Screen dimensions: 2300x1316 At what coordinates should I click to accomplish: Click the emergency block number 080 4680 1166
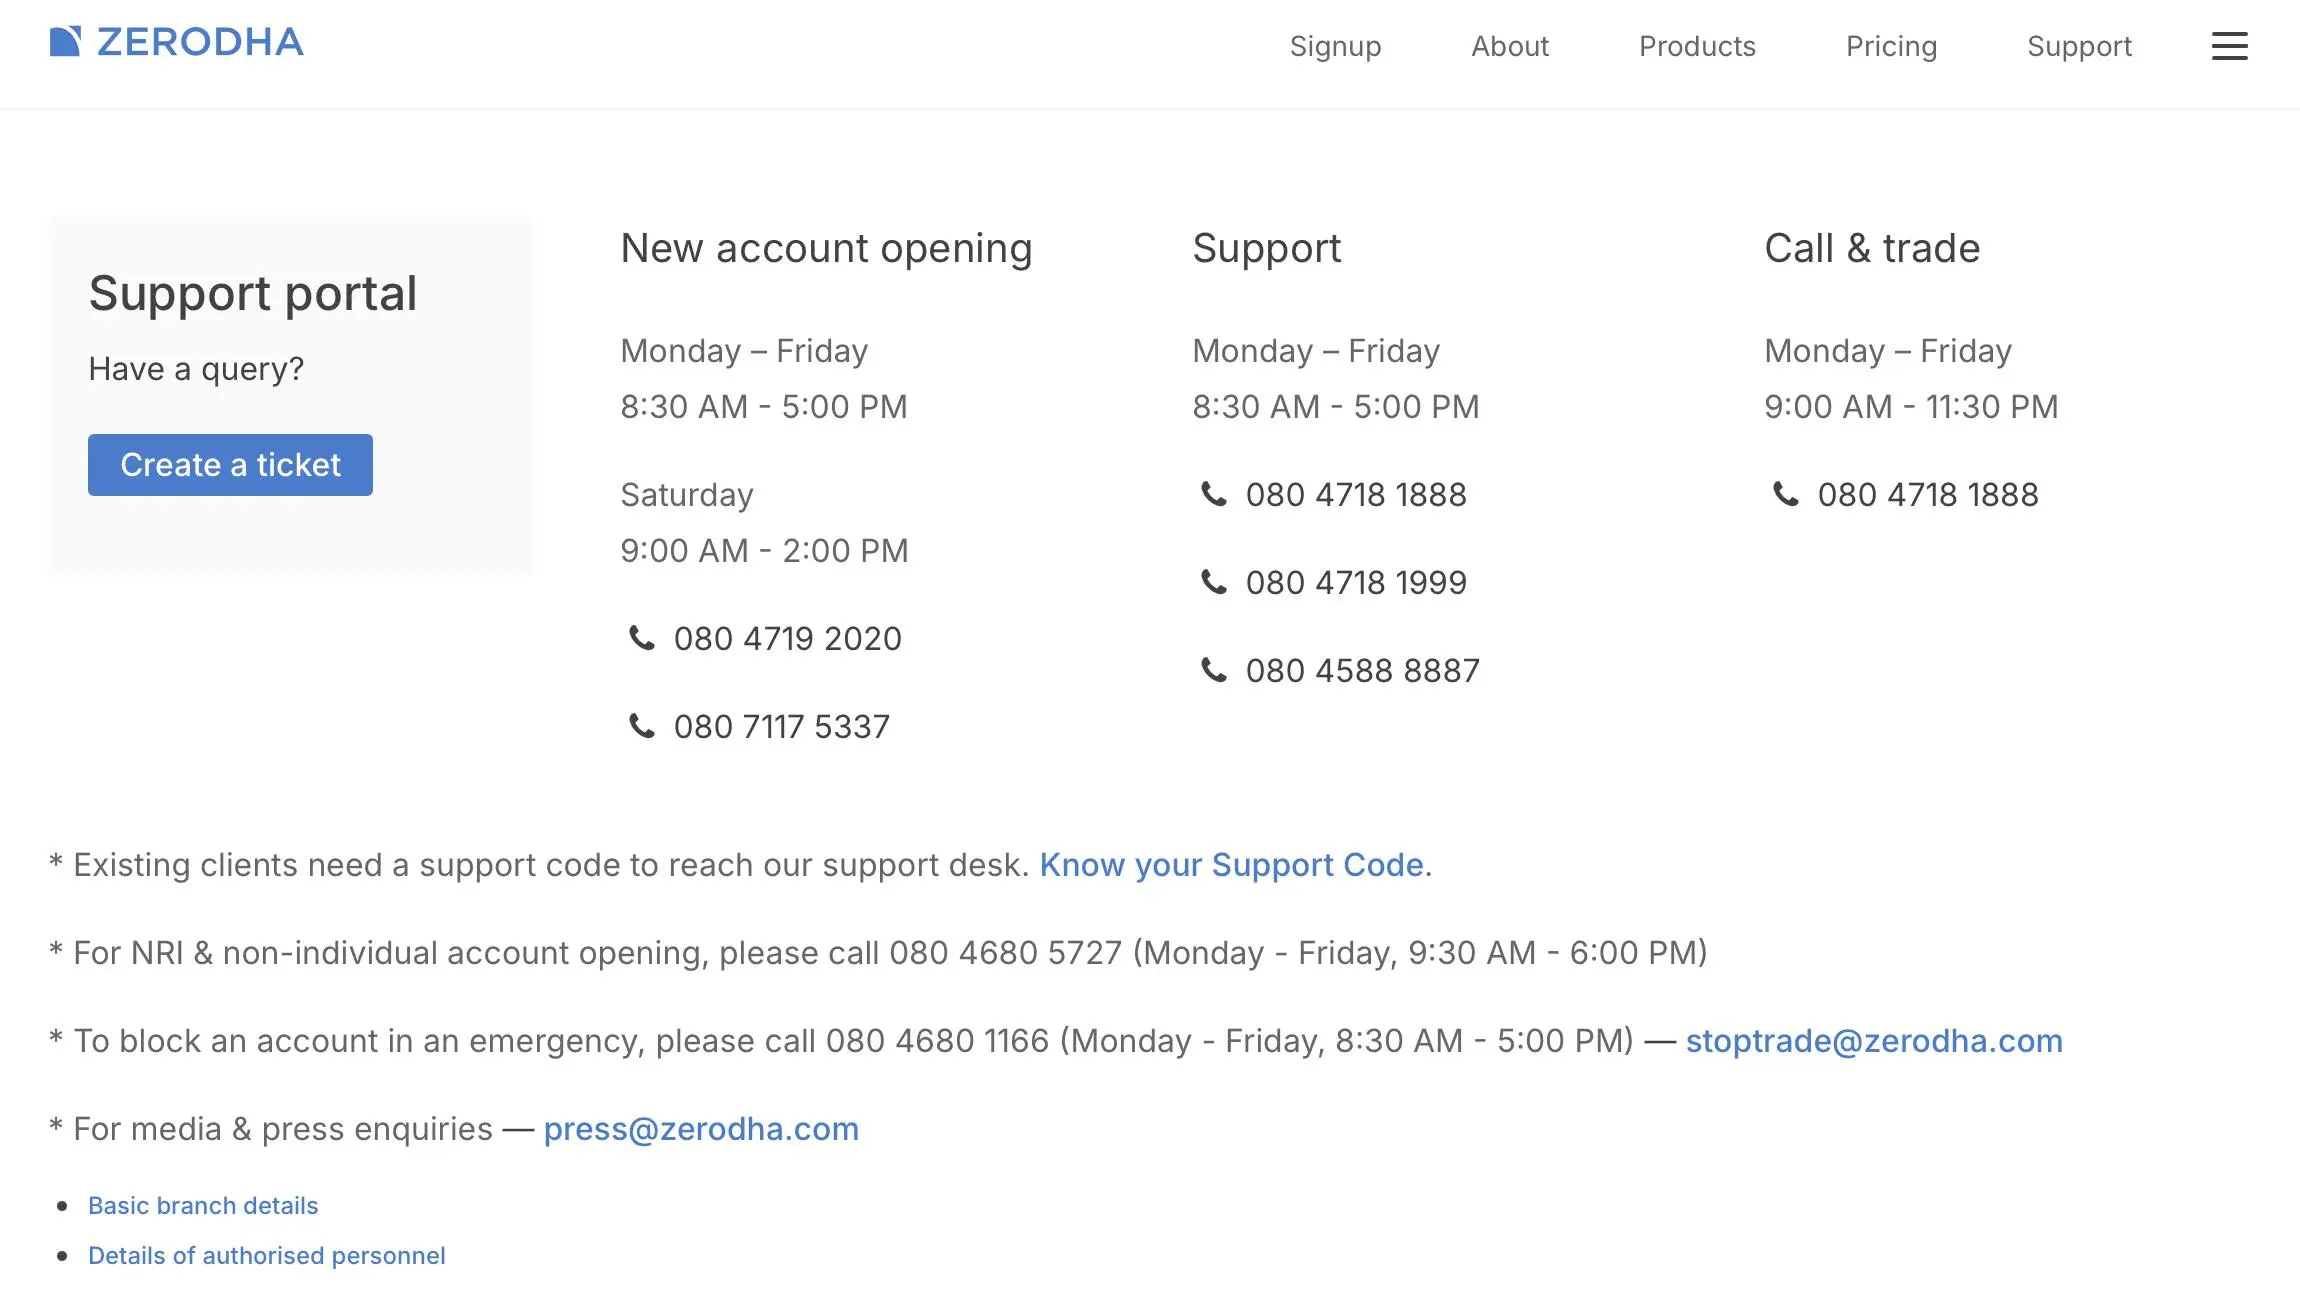(x=938, y=1041)
